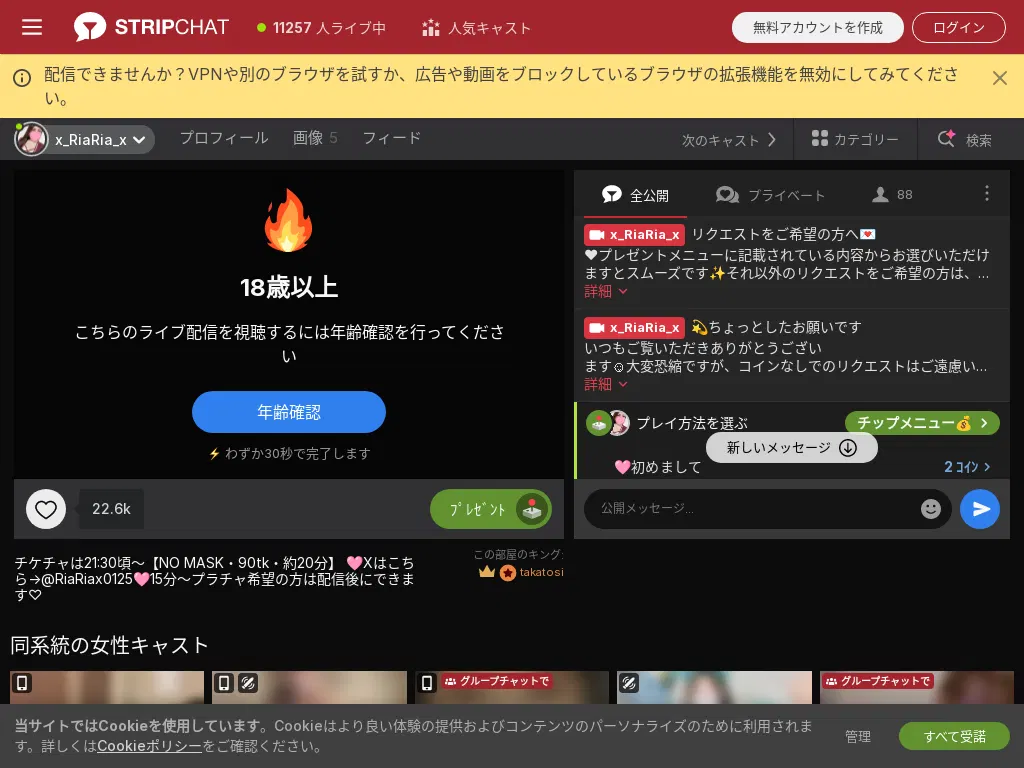Open the Cookieポリシー link
Viewport: 1024px width, 768px height.
[149, 746]
